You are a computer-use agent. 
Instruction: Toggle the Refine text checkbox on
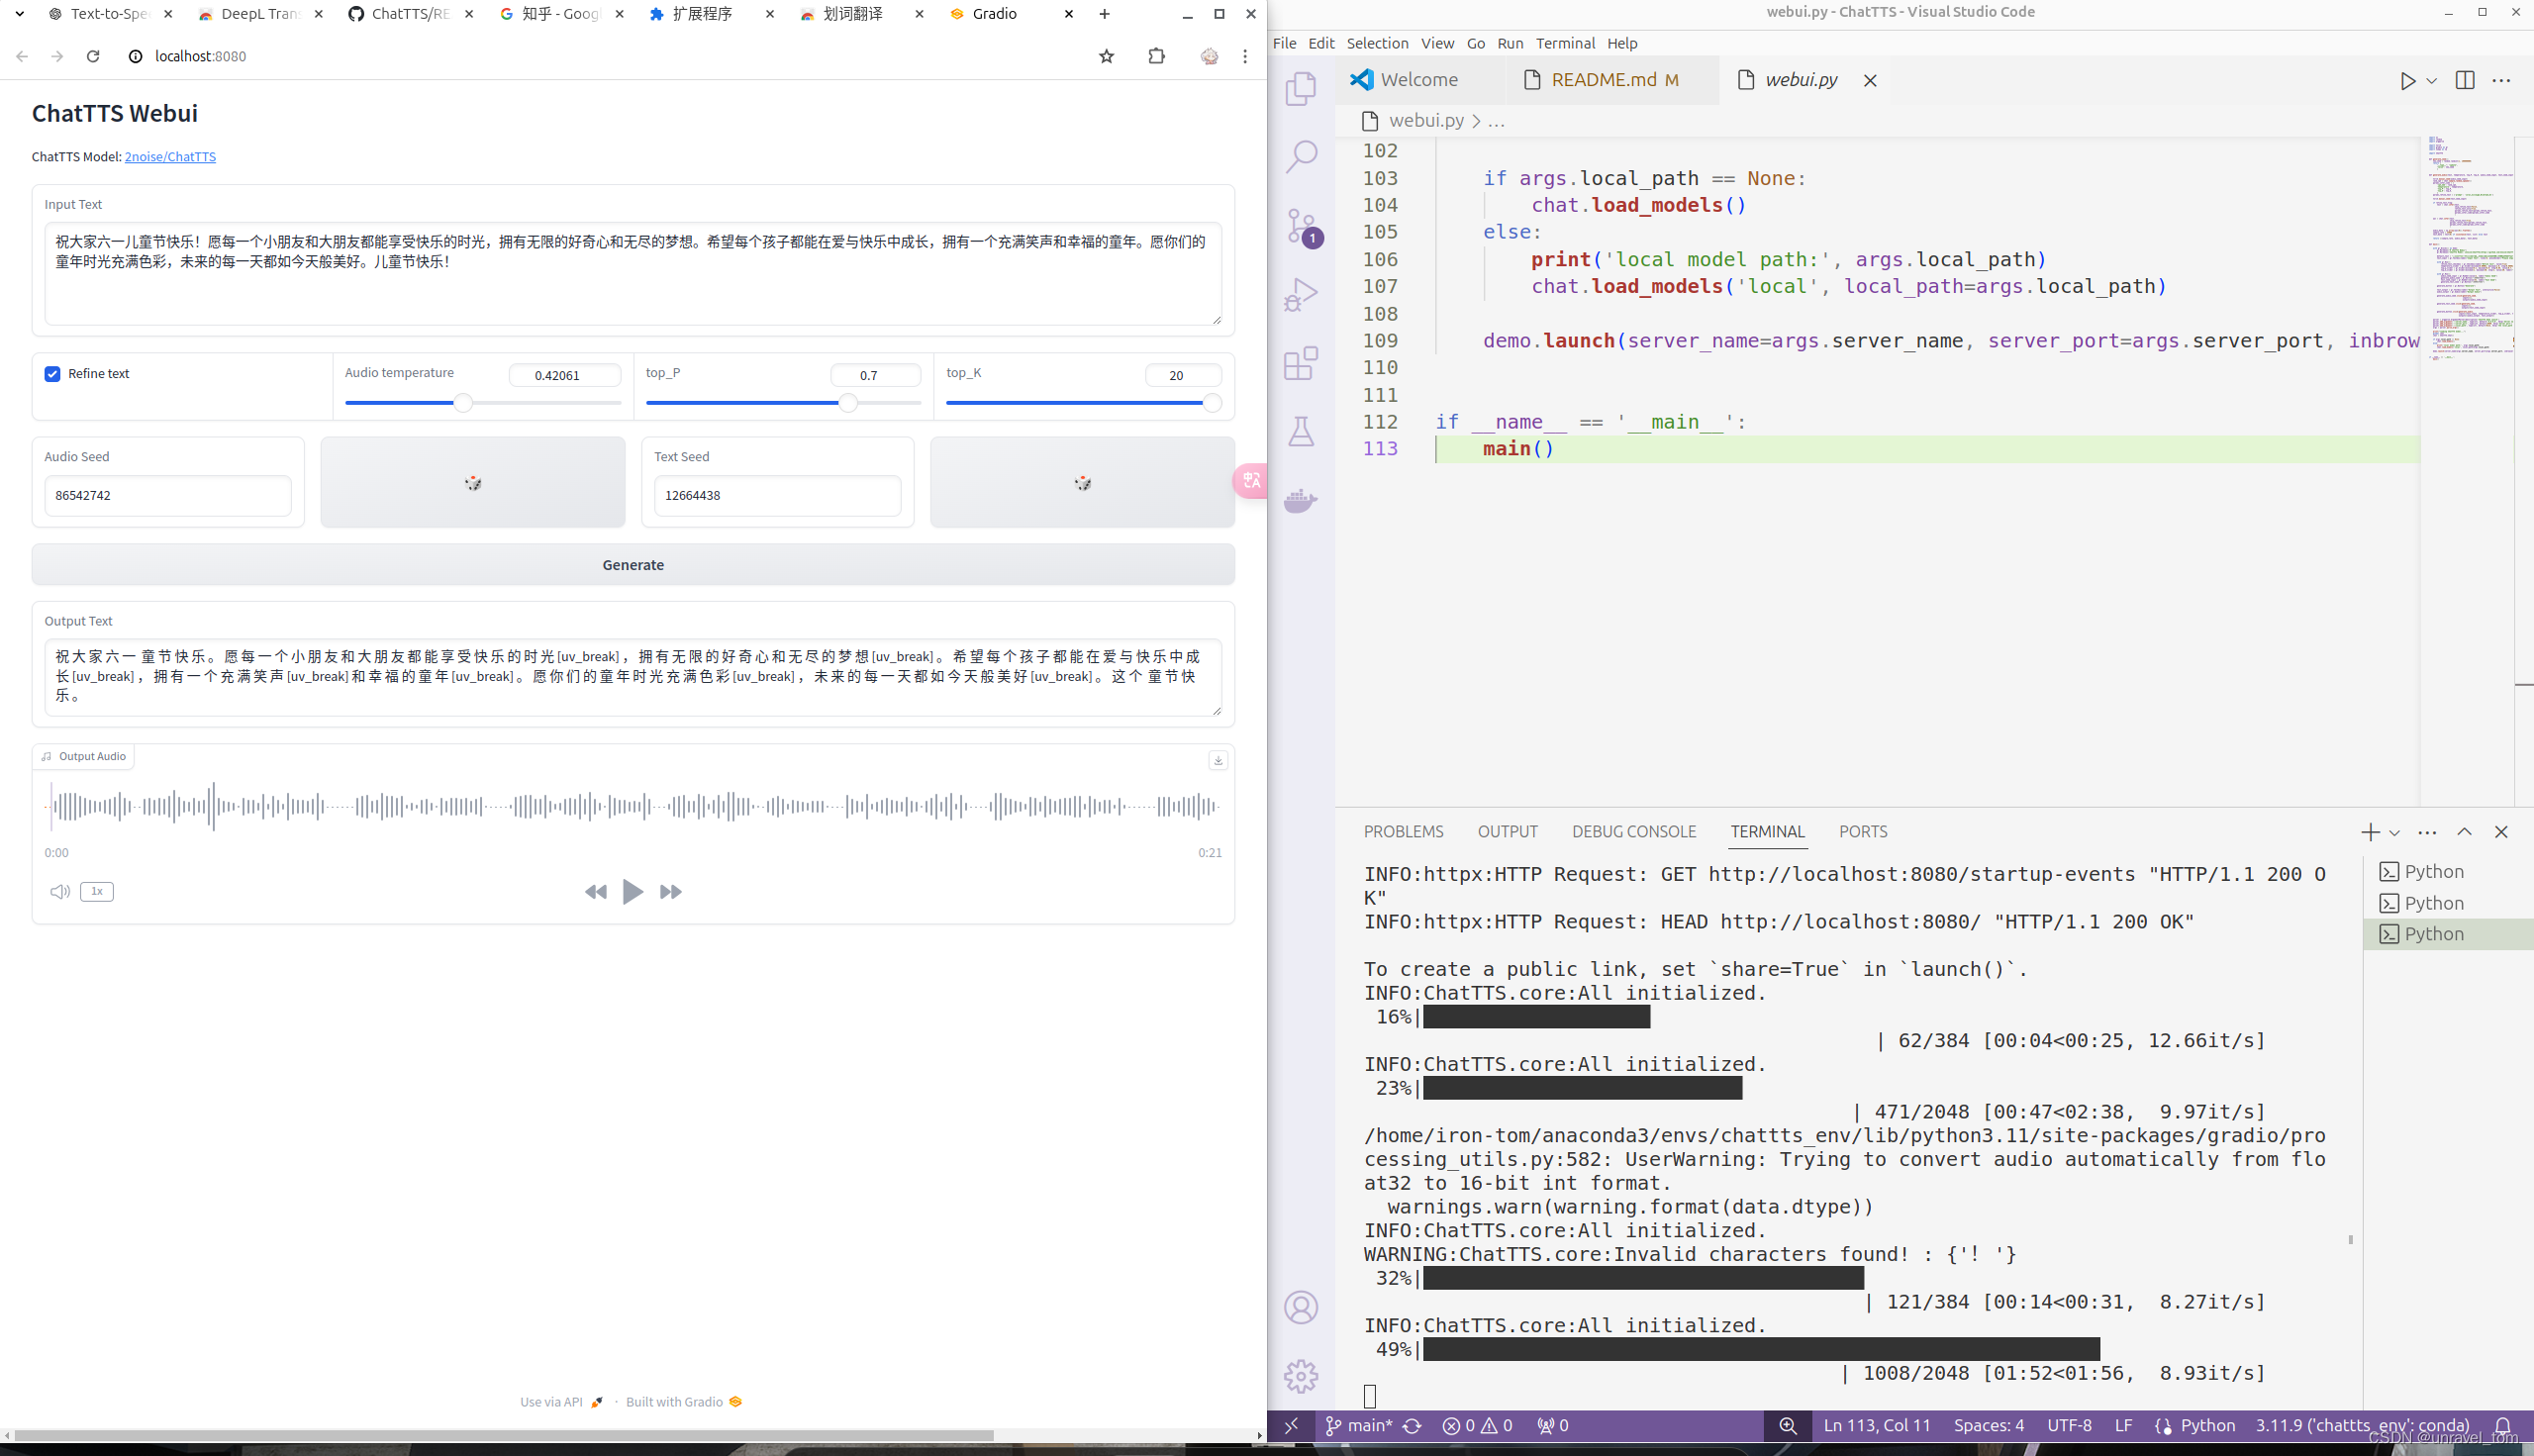click(52, 372)
